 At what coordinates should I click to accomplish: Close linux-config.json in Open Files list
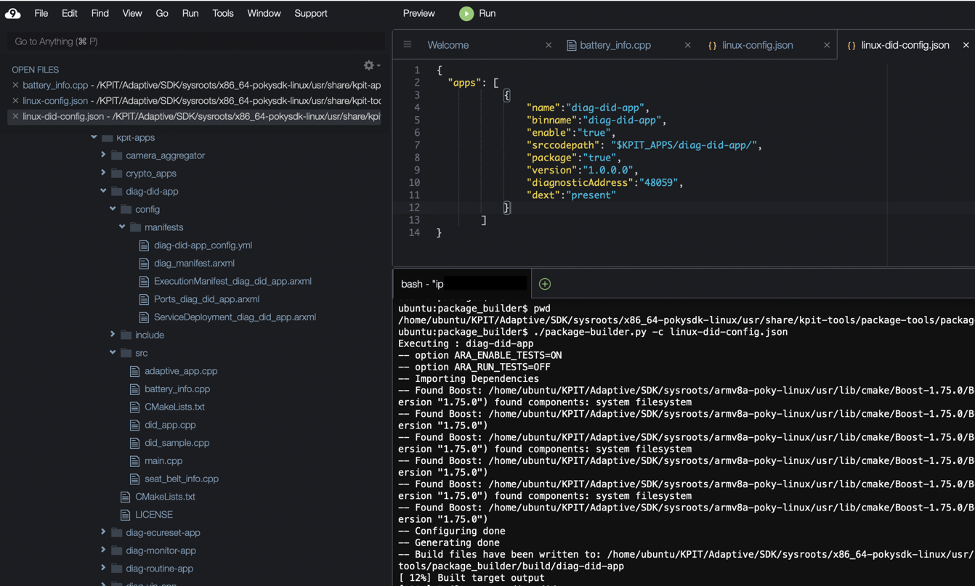point(15,101)
